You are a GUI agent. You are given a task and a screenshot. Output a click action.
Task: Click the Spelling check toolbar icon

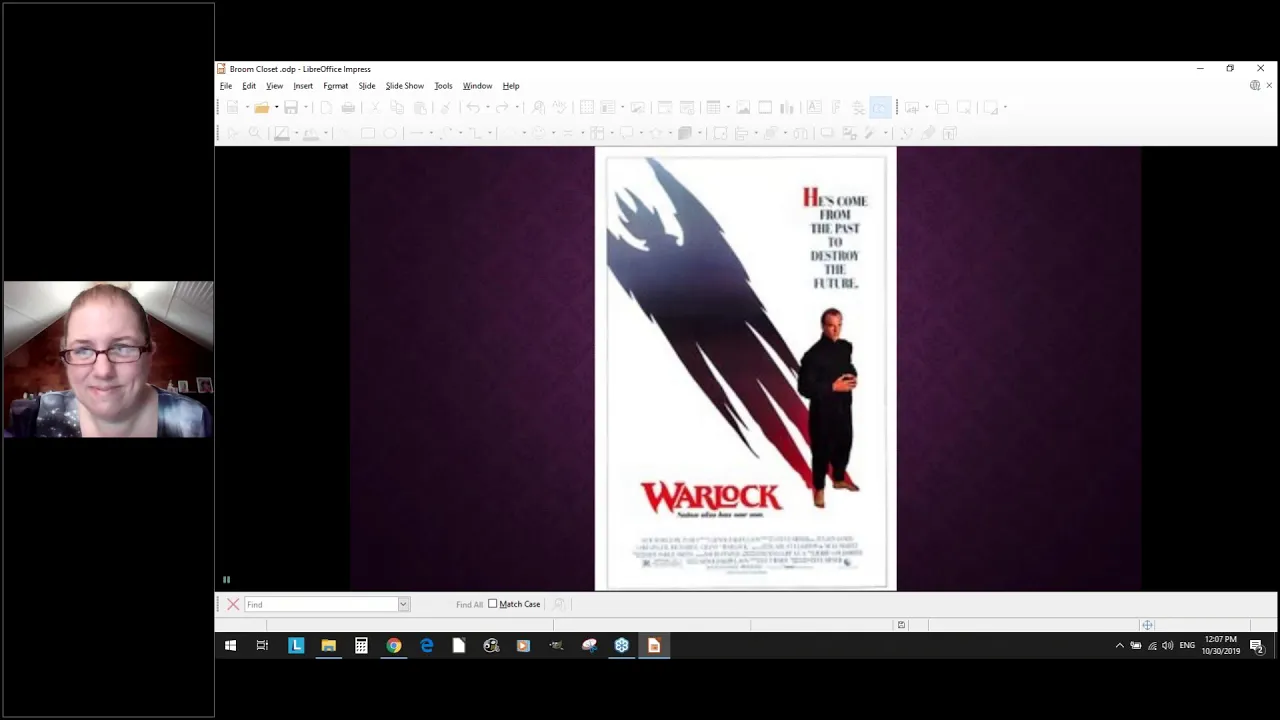click(560, 107)
